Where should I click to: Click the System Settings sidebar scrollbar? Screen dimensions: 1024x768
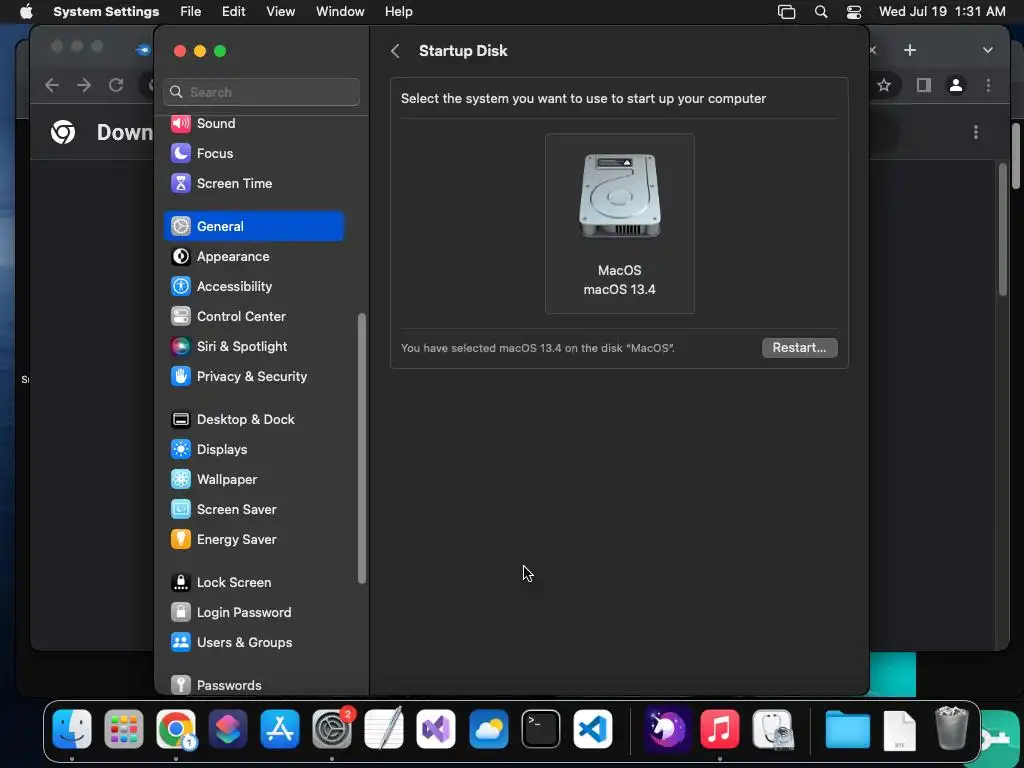(362, 449)
